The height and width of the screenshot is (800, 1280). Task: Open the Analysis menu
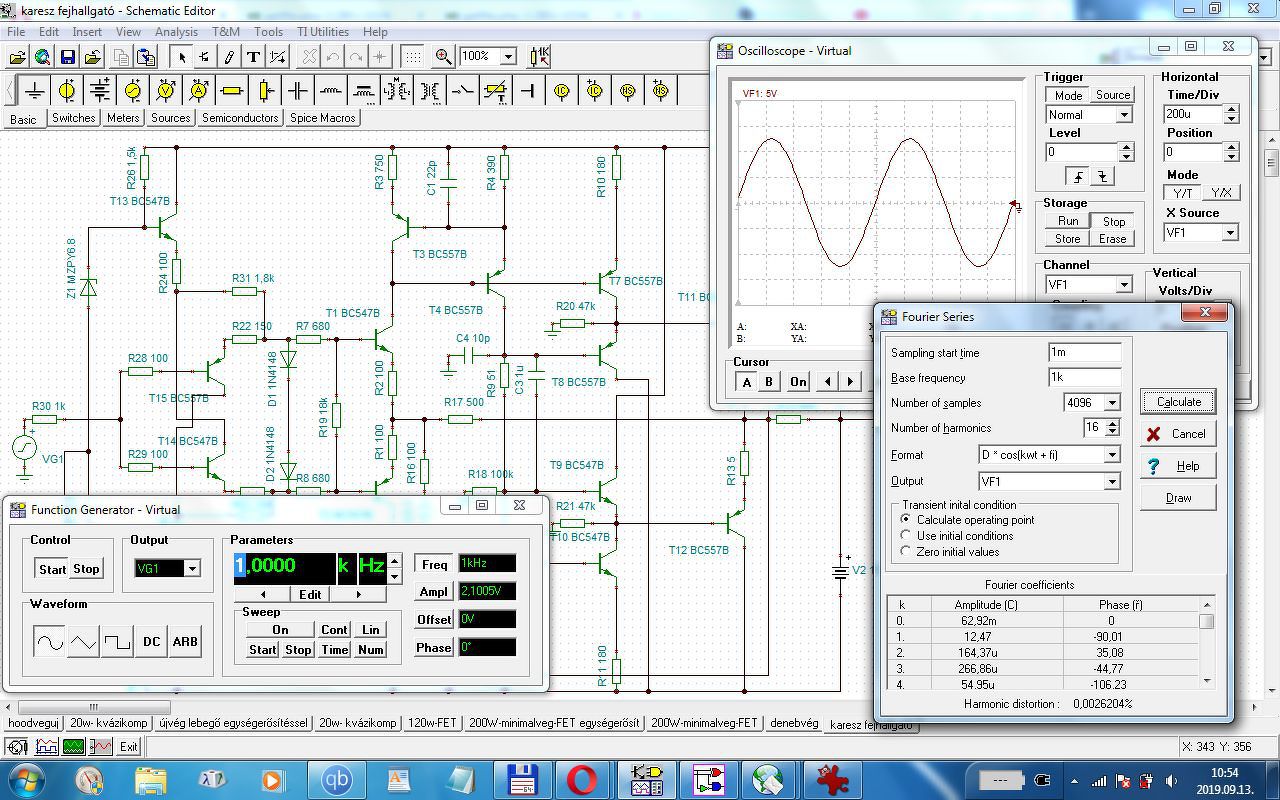pyautogui.click(x=176, y=32)
